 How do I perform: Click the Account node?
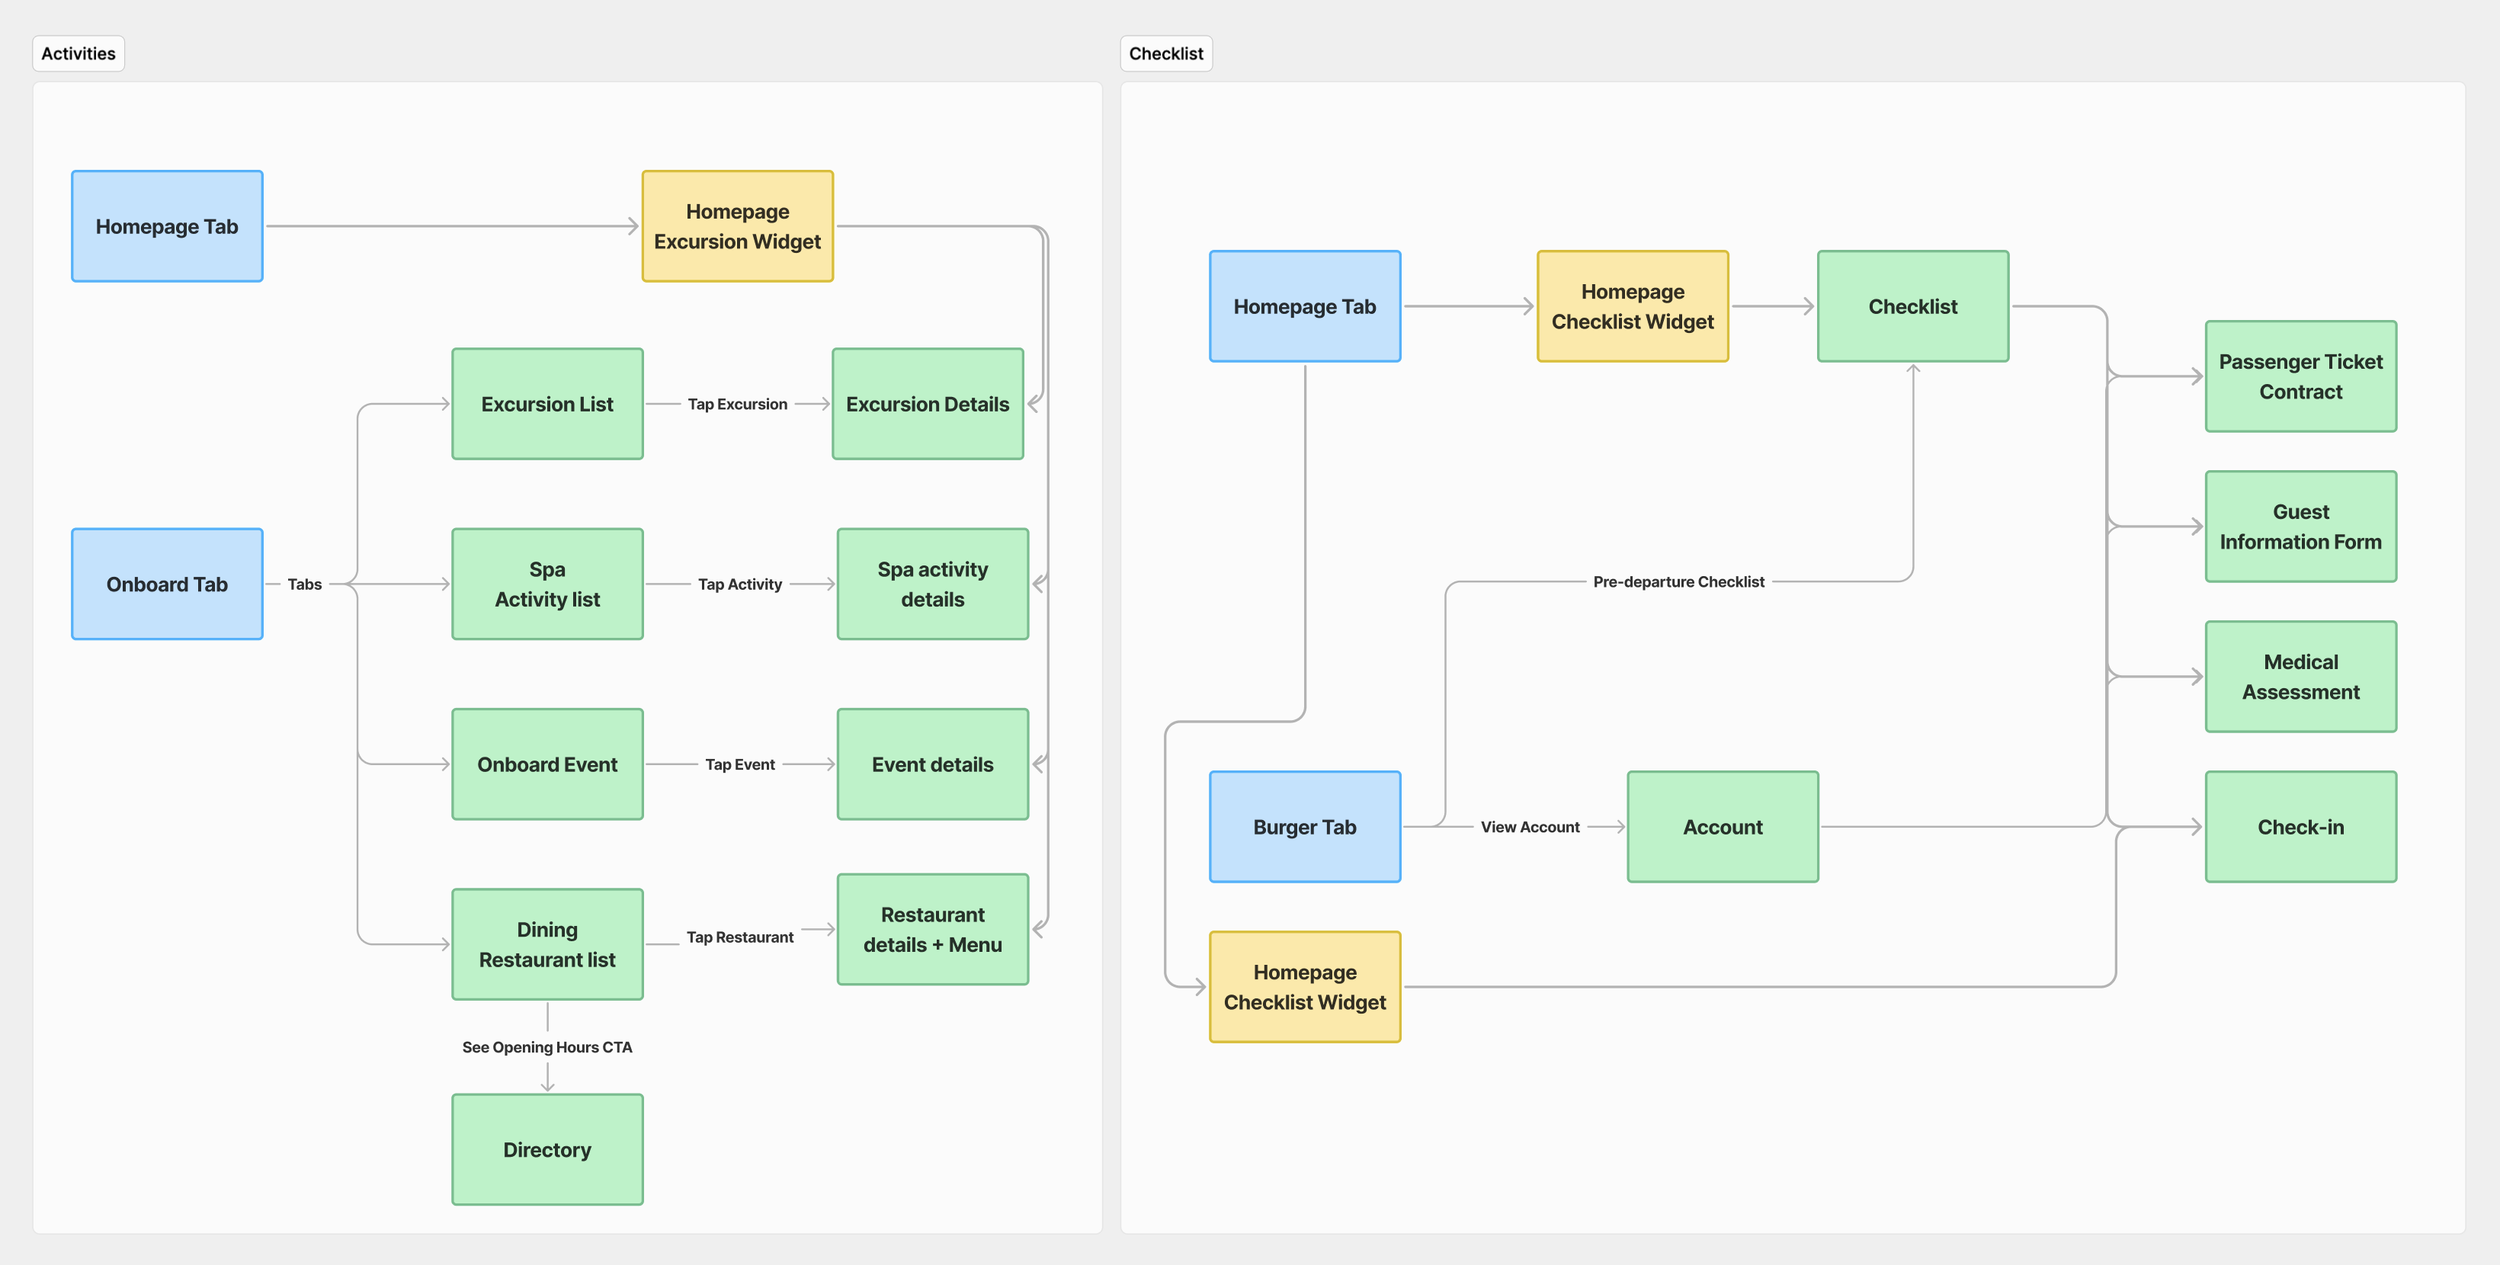coord(1723,826)
